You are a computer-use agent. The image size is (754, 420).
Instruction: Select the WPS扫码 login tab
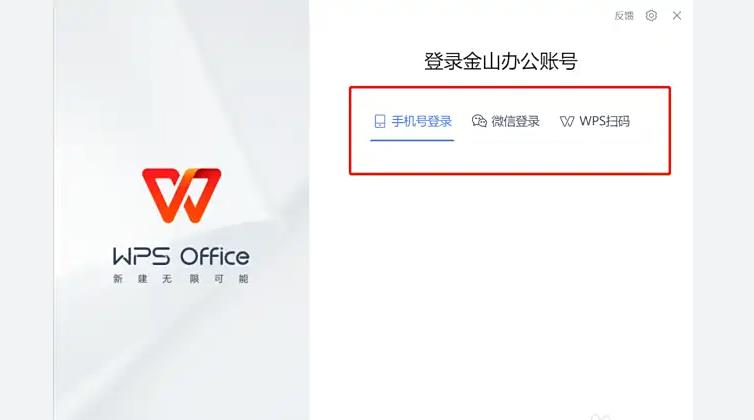click(x=595, y=121)
